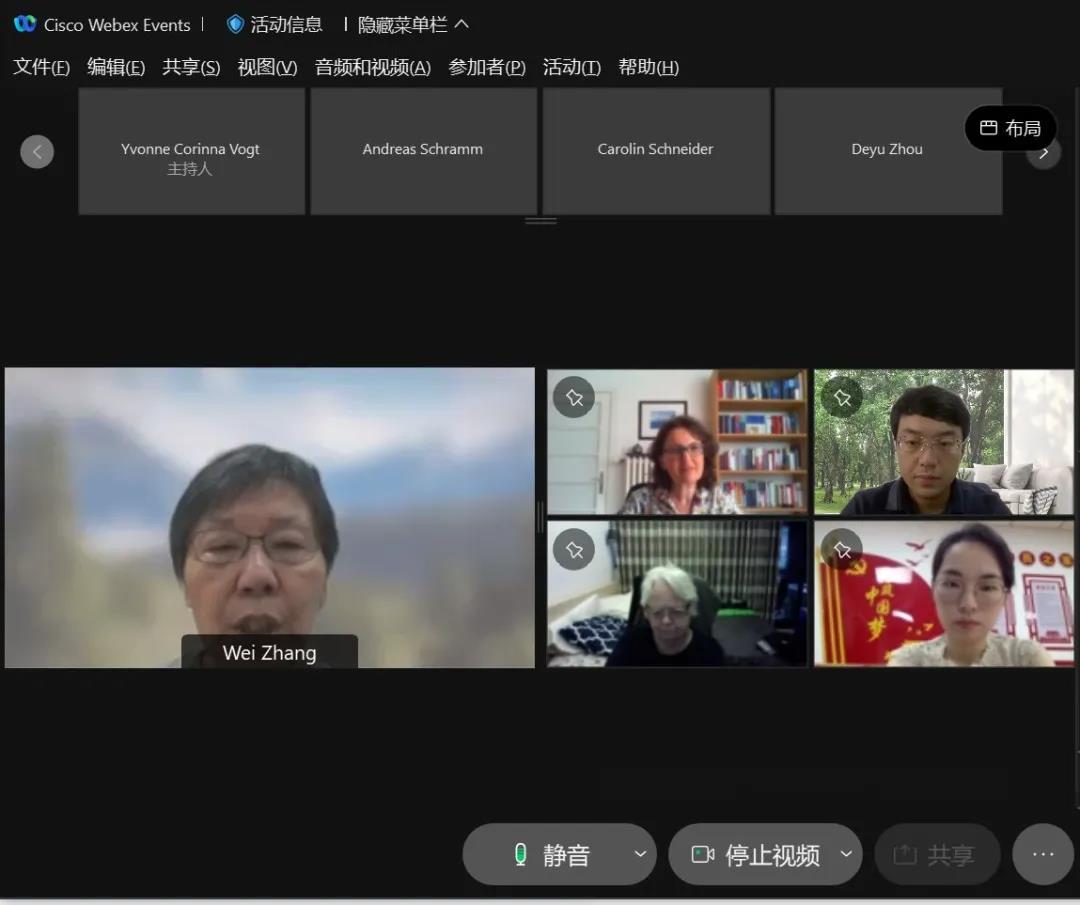
Task: Collapse the menu bar via 隐藏菜单栏
Action: (413, 24)
